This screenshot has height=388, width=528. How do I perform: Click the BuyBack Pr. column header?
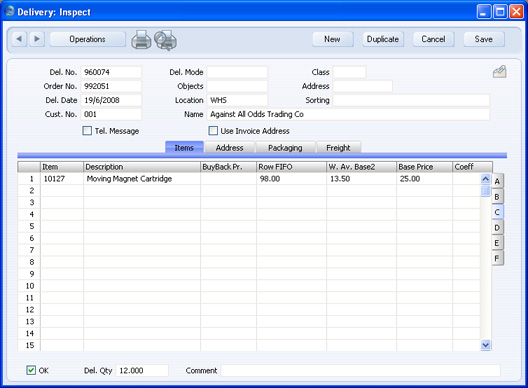[228, 167]
